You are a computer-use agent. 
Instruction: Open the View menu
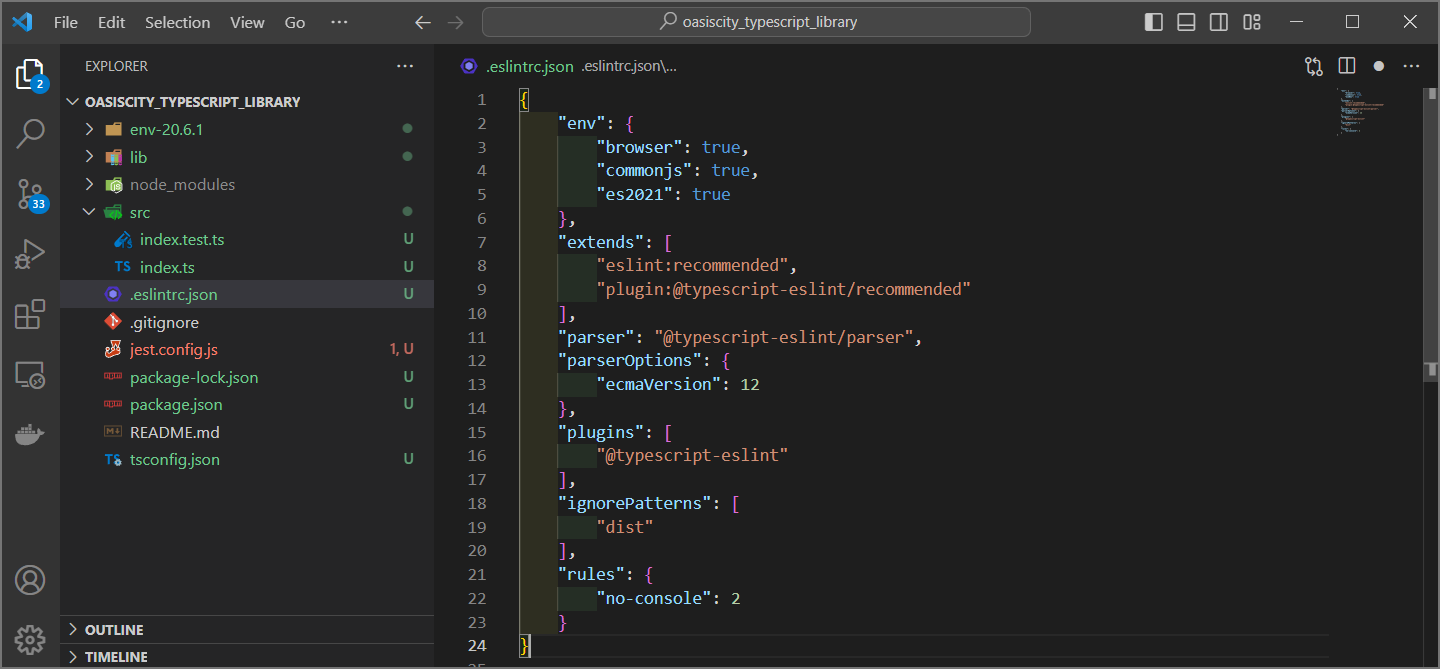(x=247, y=22)
